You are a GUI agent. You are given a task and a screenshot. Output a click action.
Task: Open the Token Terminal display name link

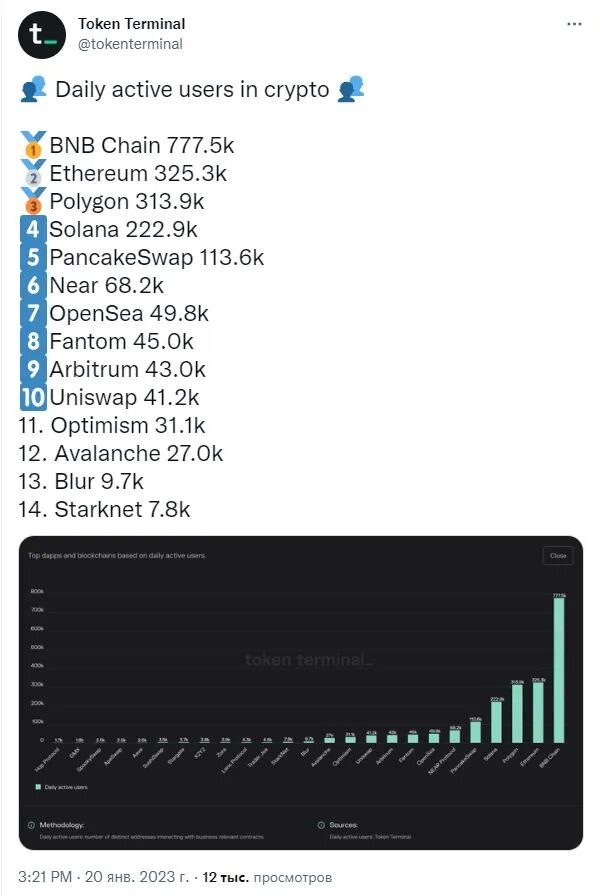pyautogui.click(x=131, y=24)
